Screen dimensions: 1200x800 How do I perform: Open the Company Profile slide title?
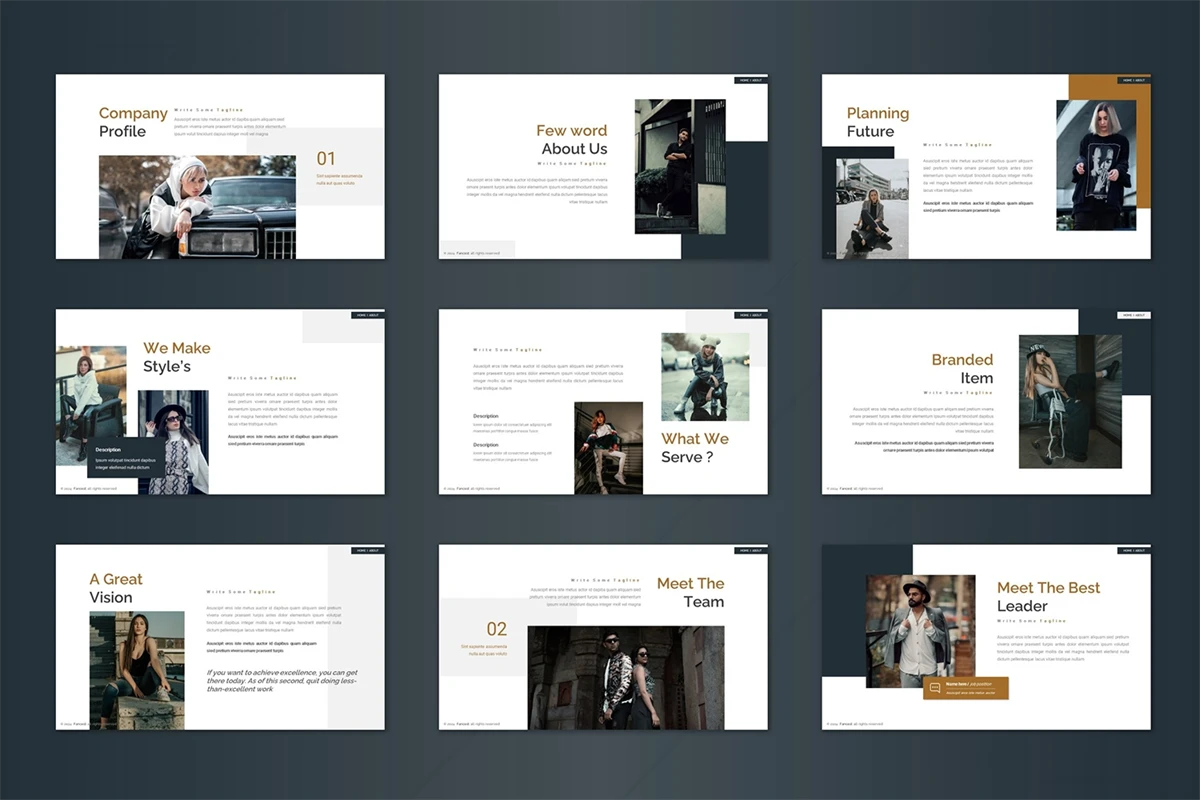coord(133,122)
